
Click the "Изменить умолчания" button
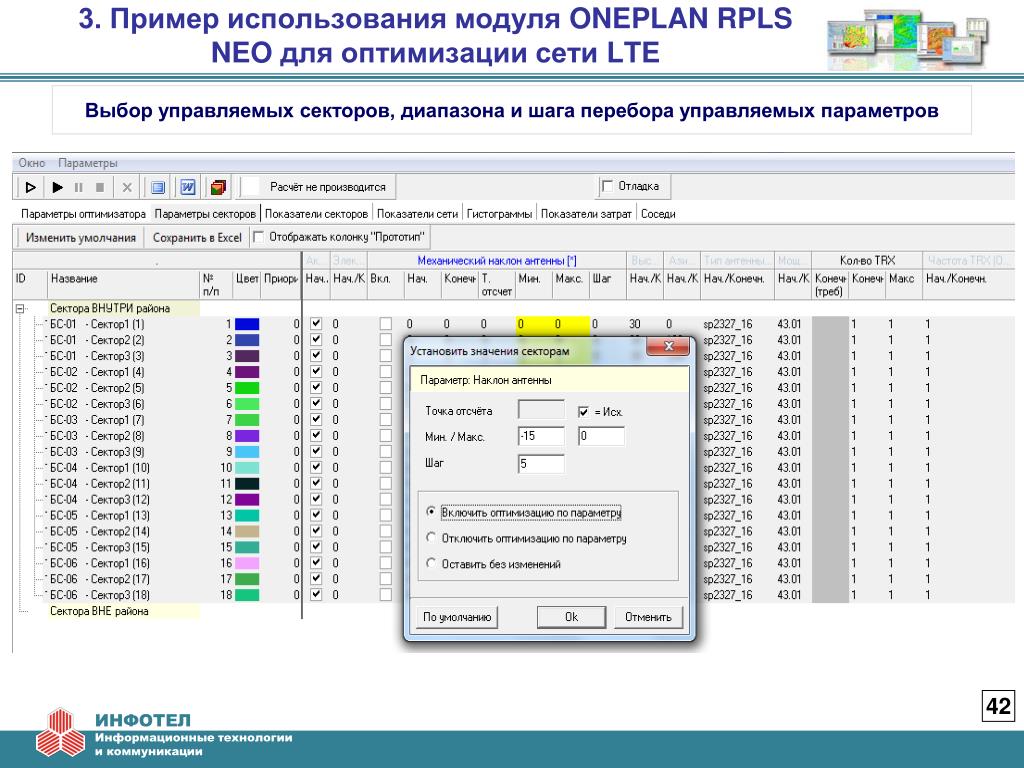[80, 238]
